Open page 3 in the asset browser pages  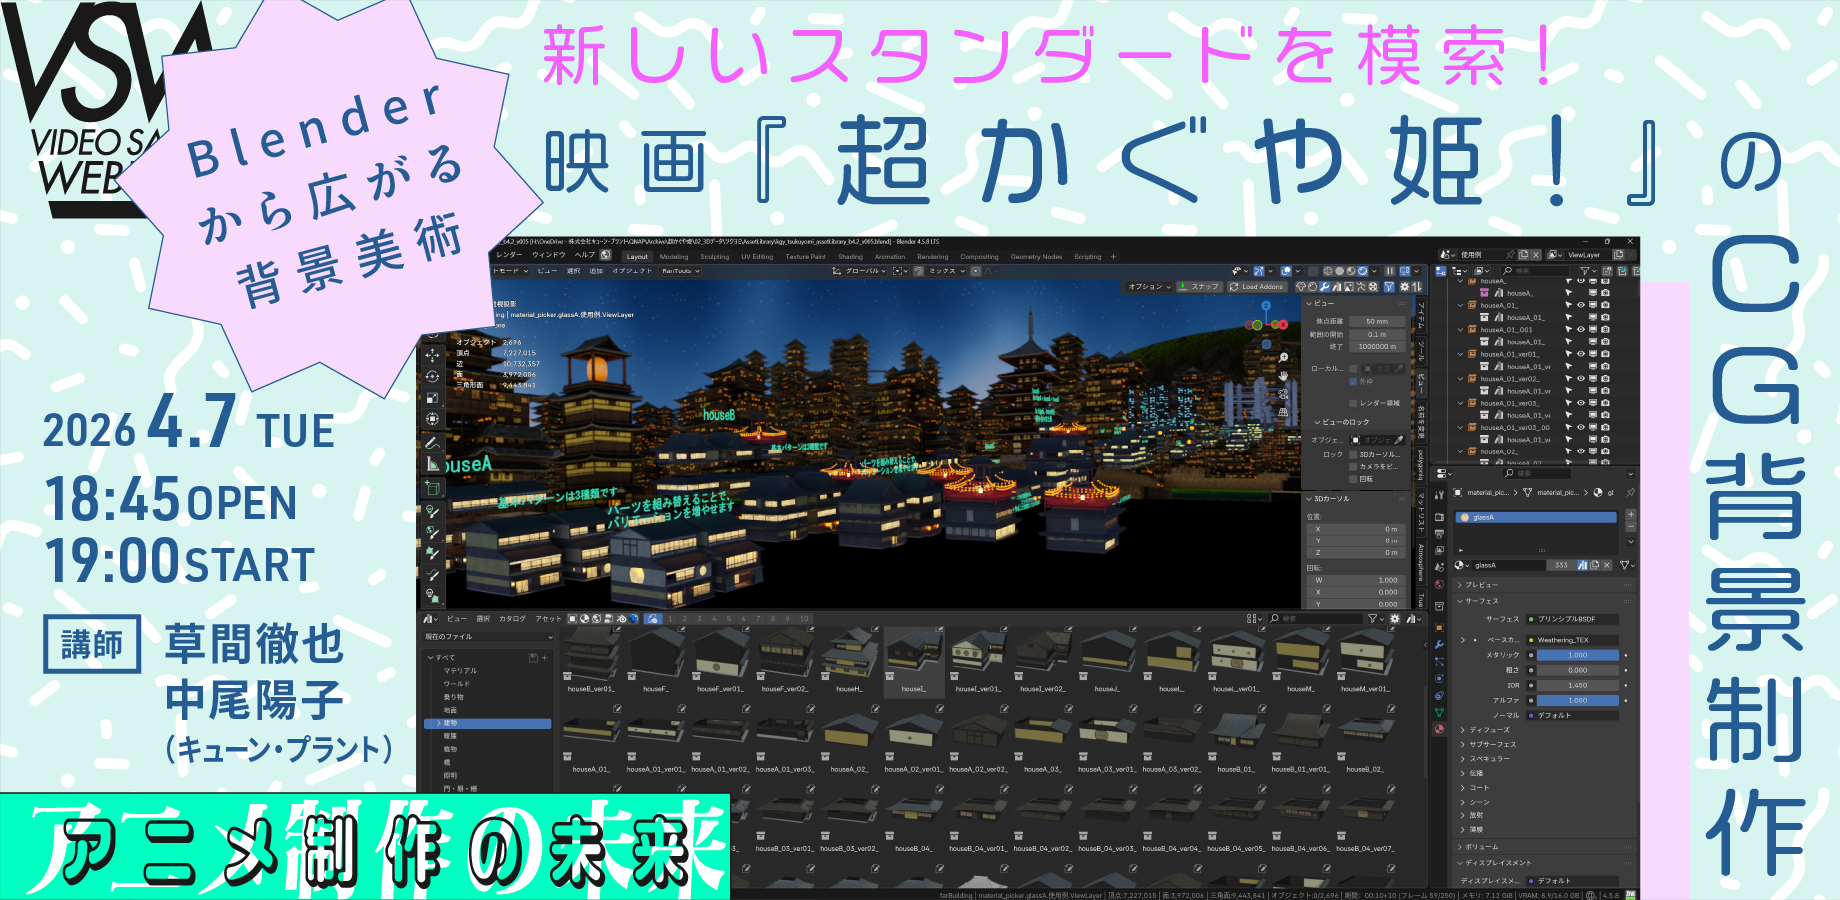pyautogui.click(x=699, y=619)
